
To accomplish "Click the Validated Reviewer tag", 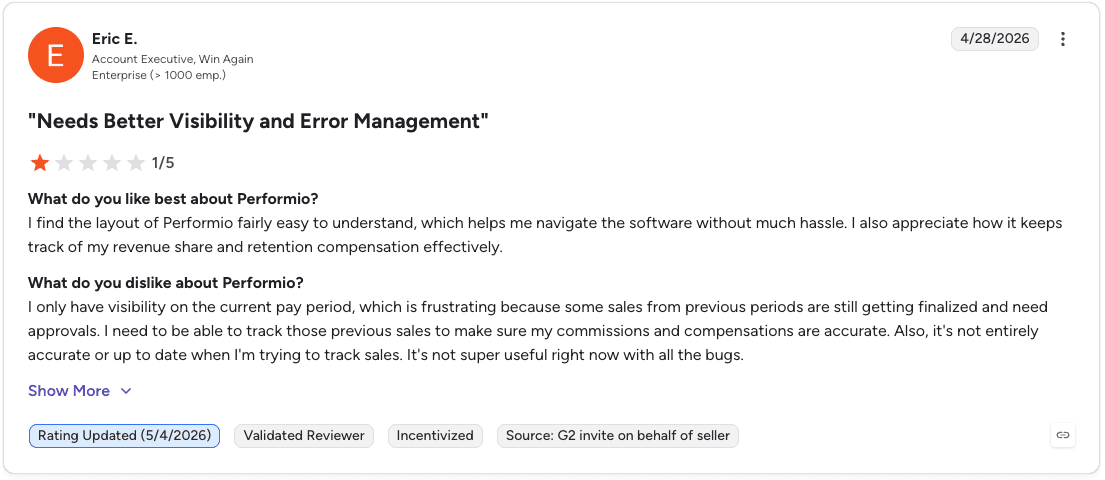I will (x=304, y=436).
